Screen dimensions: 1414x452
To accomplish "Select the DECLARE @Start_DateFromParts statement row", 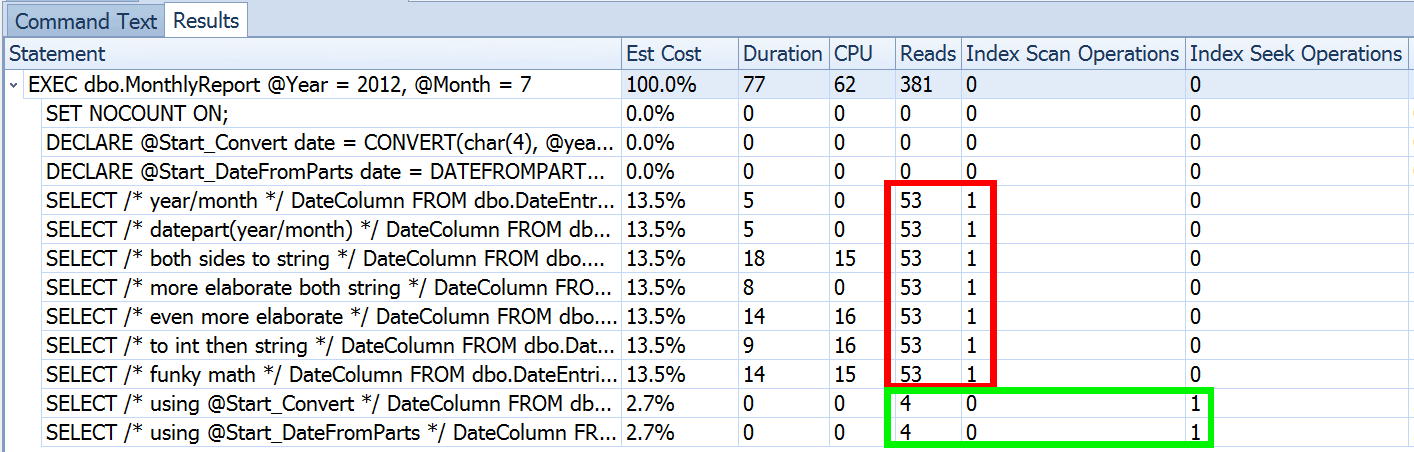I will [707, 172].
